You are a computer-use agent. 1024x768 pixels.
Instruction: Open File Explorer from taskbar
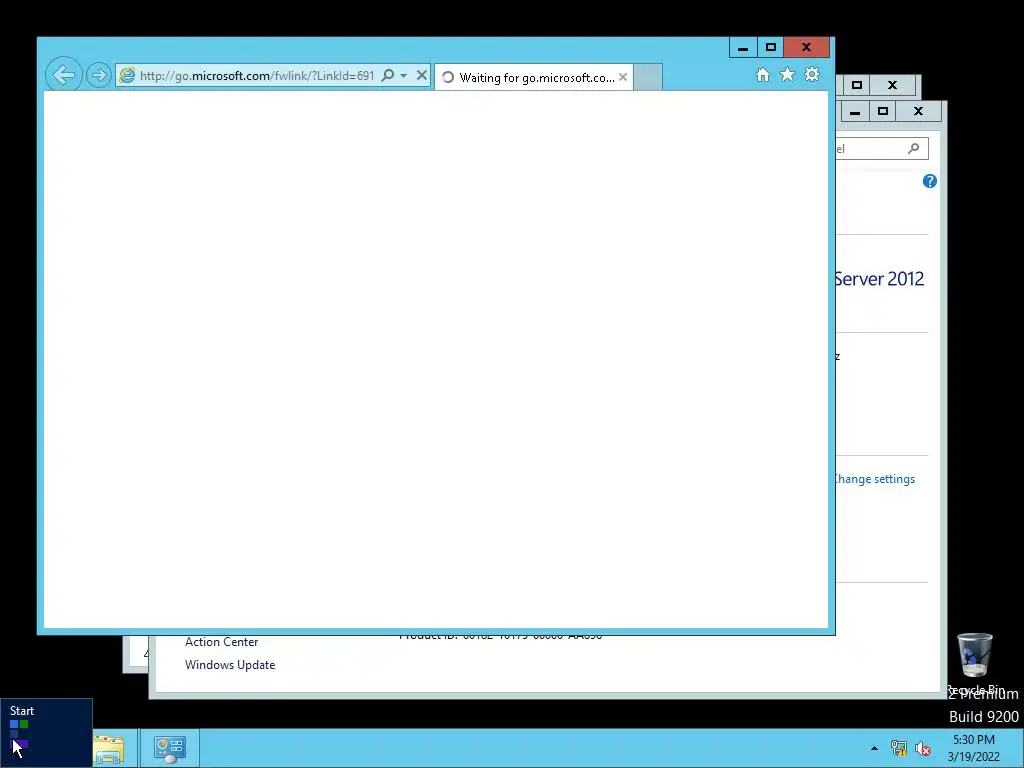coord(108,748)
